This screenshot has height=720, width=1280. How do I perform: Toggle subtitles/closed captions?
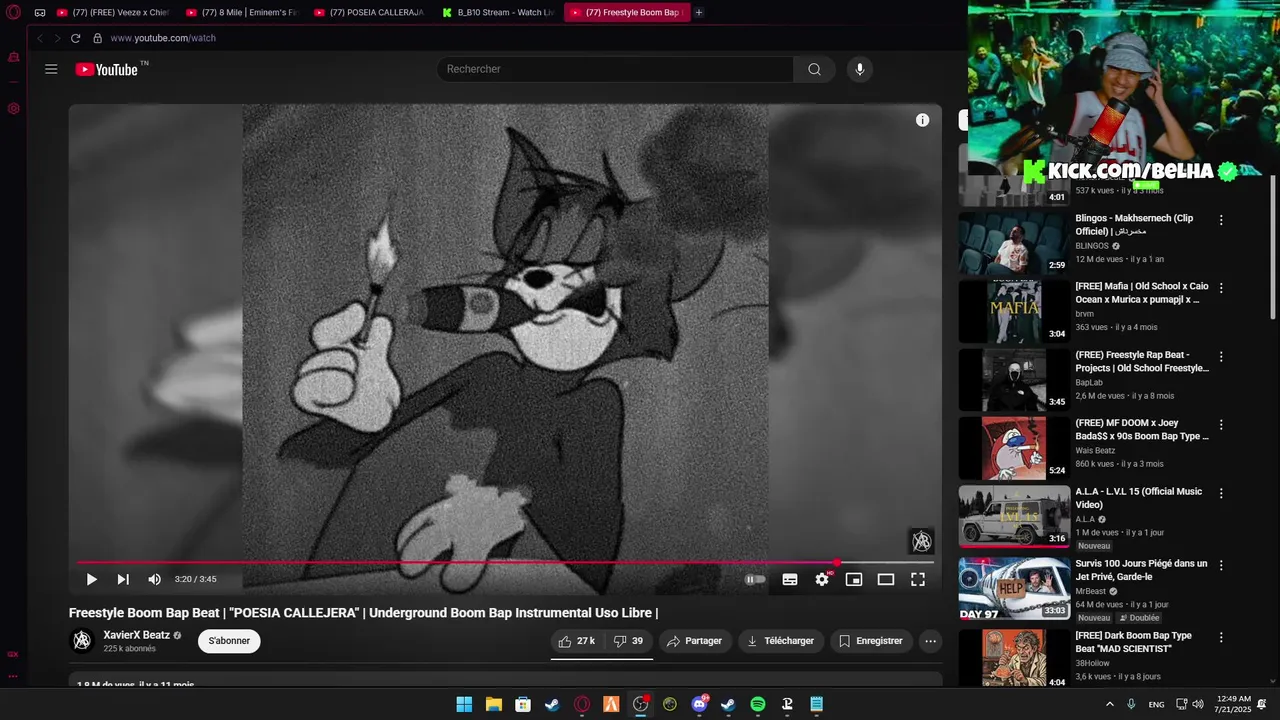pos(789,579)
